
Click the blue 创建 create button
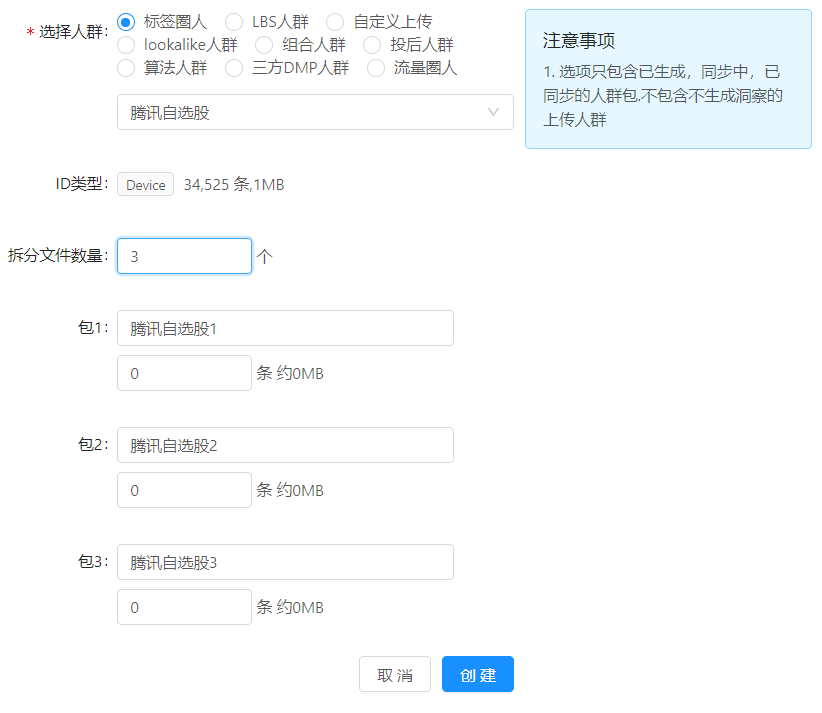pos(478,674)
